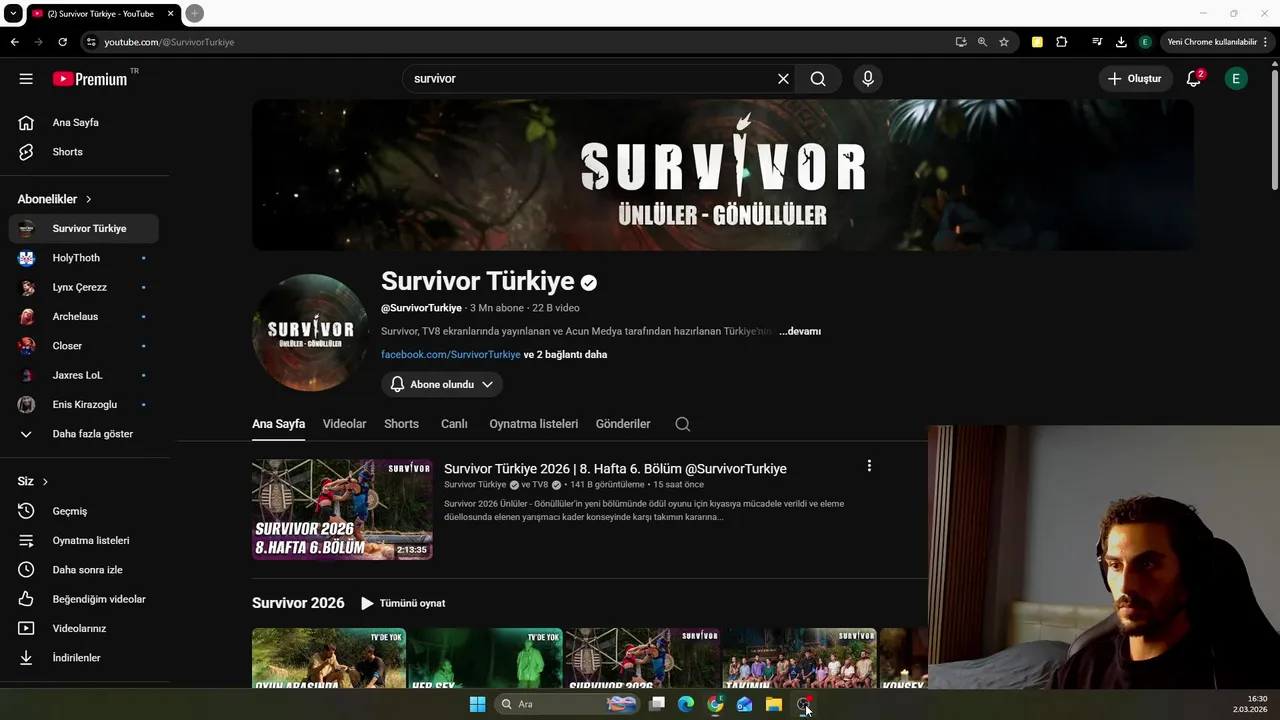Open Survivor Türkiye subscription in sidebar

point(84,229)
